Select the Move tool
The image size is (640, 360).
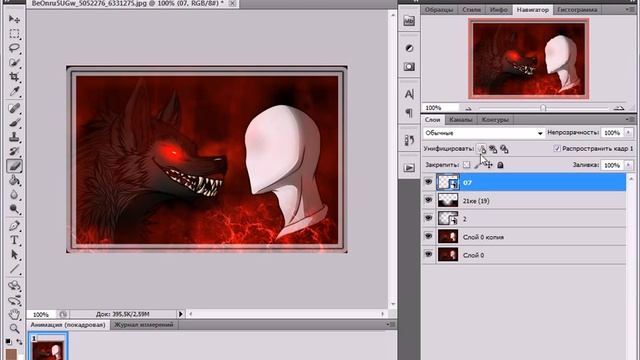coord(14,19)
